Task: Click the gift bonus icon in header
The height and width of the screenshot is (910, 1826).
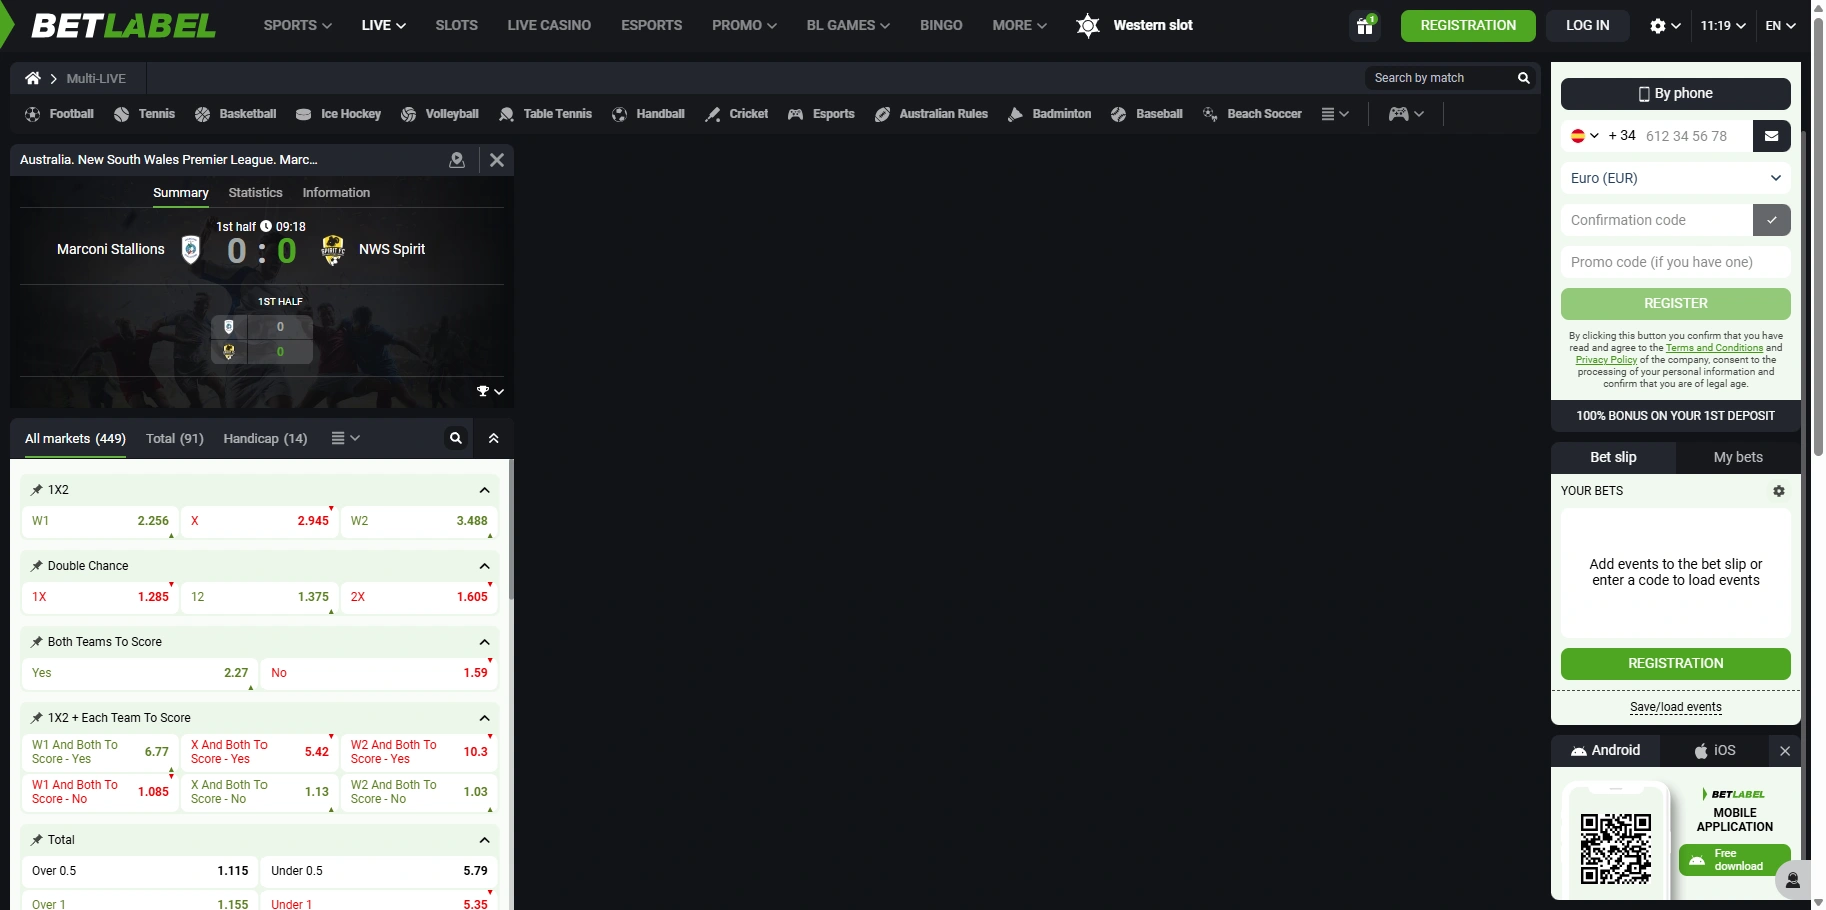Action: [1365, 26]
